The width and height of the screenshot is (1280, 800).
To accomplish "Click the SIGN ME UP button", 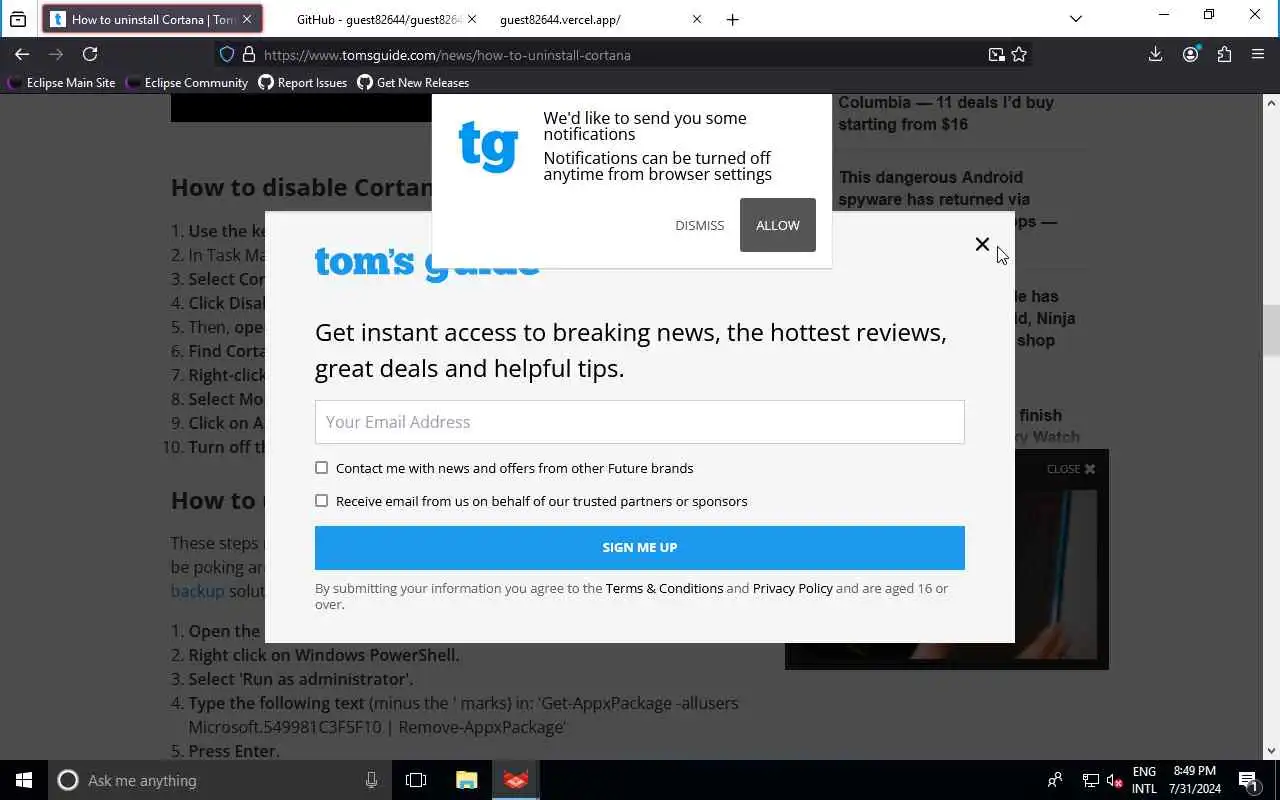I will [x=639, y=547].
